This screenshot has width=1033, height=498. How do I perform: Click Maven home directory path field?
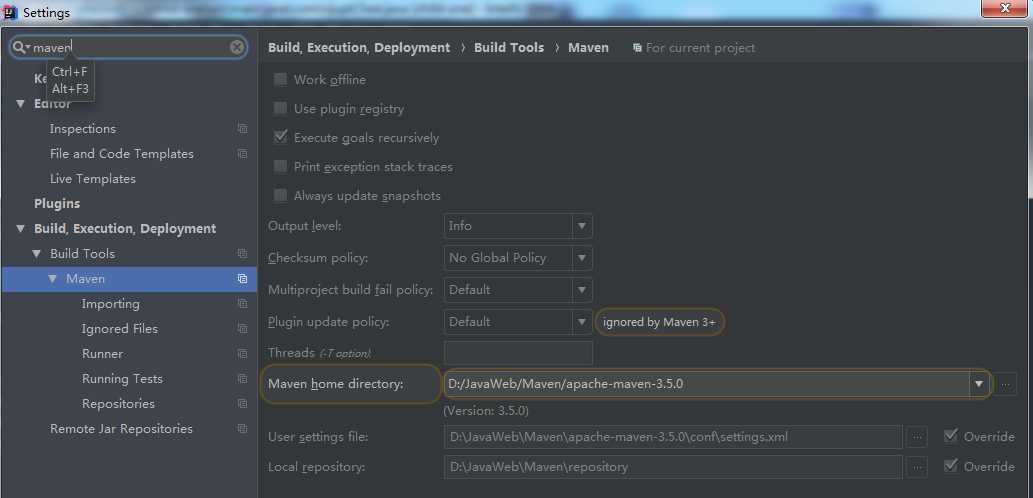click(x=707, y=384)
